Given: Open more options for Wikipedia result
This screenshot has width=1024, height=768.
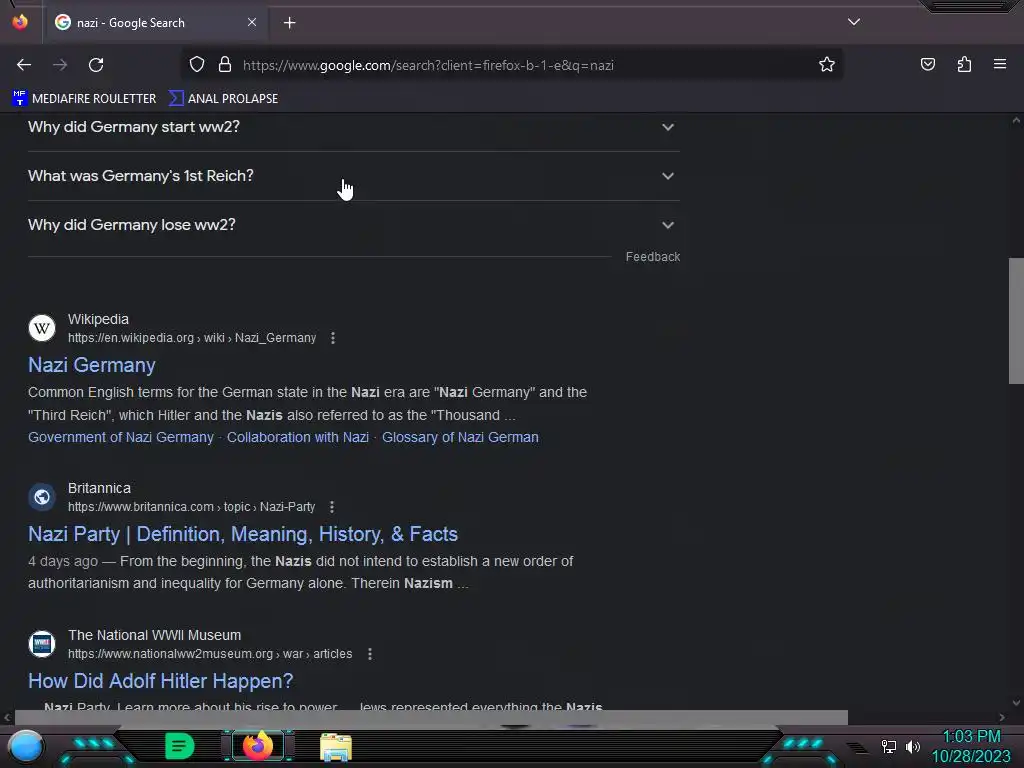Looking at the screenshot, I should (332, 338).
